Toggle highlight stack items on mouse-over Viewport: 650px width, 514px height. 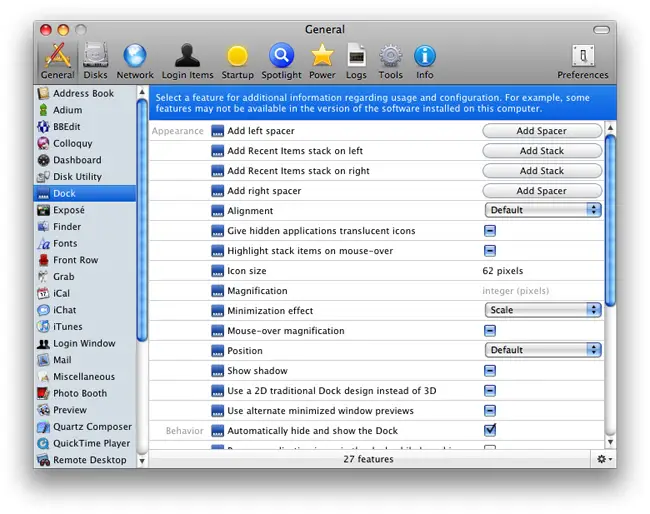coord(490,251)
